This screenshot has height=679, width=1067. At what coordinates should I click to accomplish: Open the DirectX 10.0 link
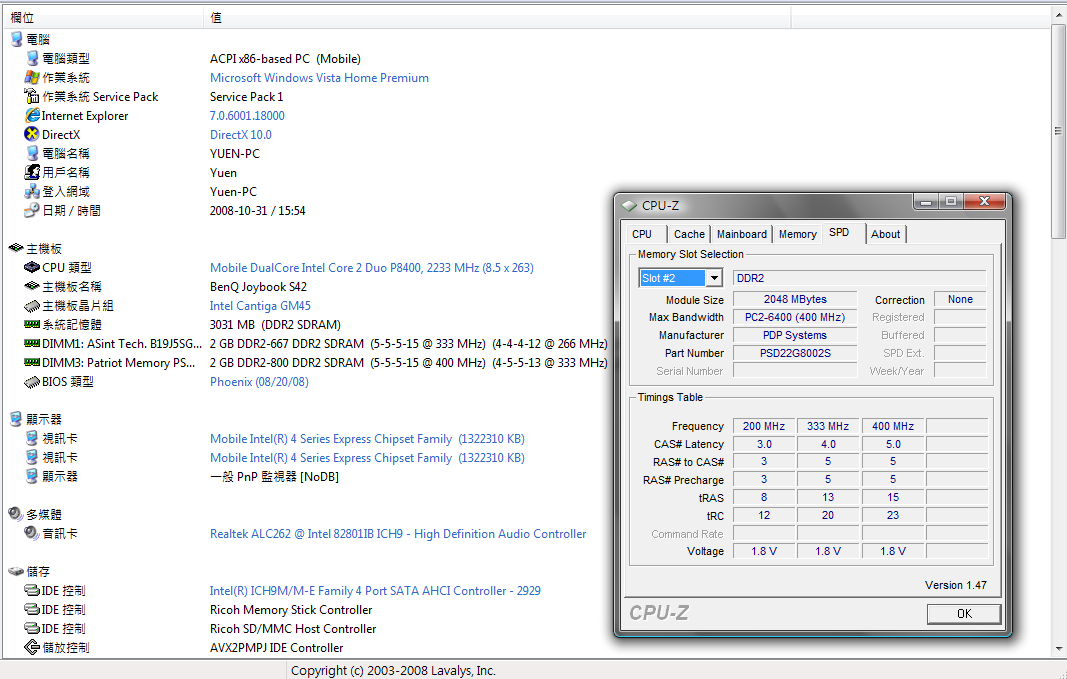[x=241, y=135]
